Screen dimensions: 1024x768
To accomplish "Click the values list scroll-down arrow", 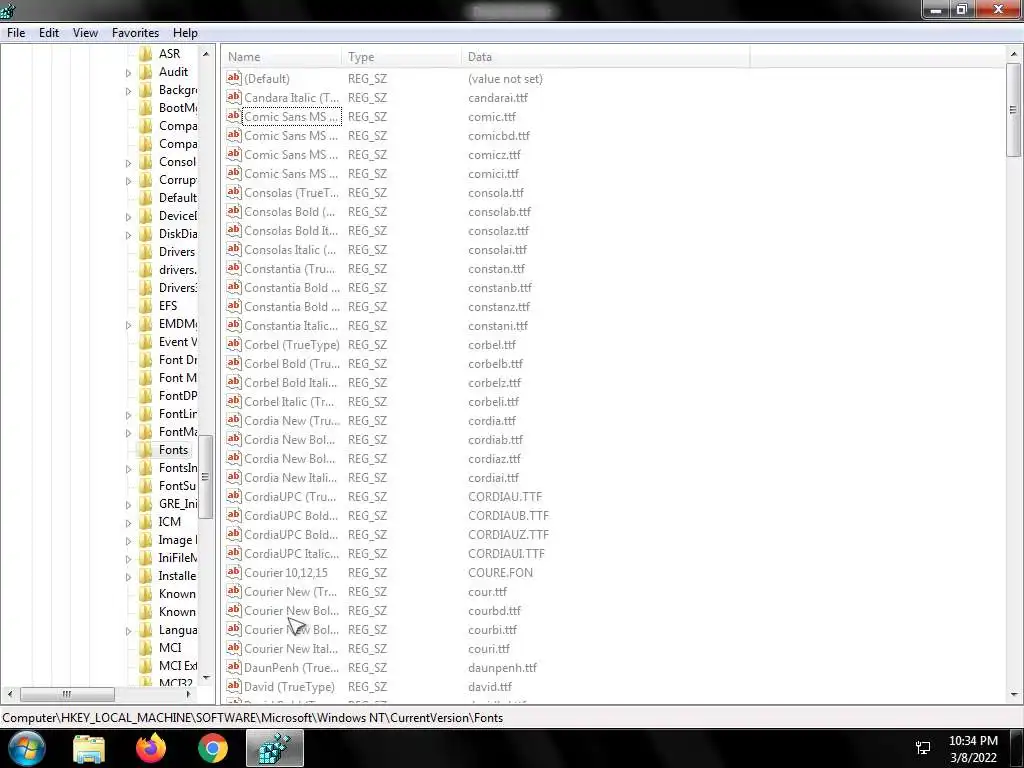I will 1013,695.
